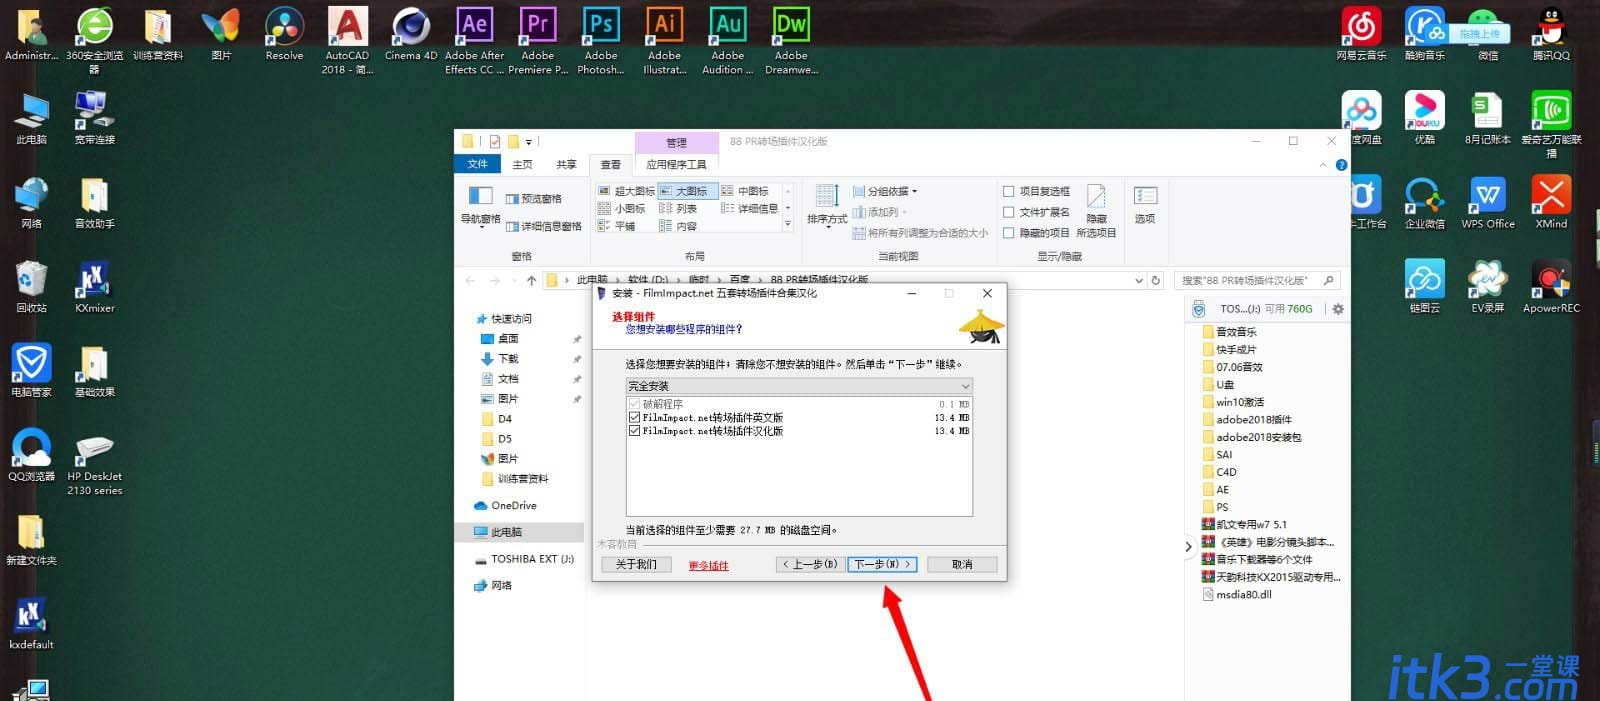
Task: Open Adobe Audition desktop icon
Action: click(728, 40)
